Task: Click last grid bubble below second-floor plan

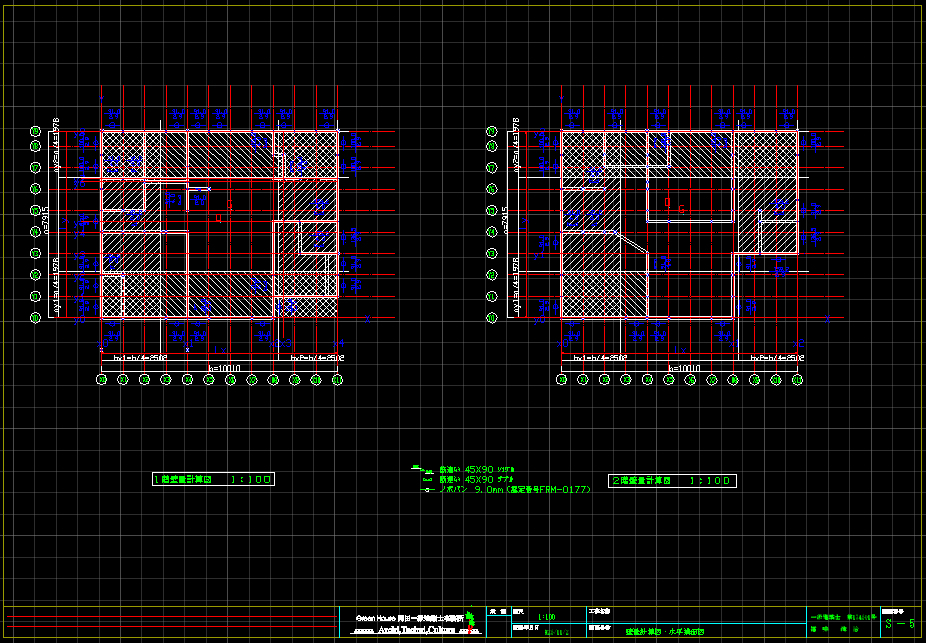Action: click(x=797, y=380)
